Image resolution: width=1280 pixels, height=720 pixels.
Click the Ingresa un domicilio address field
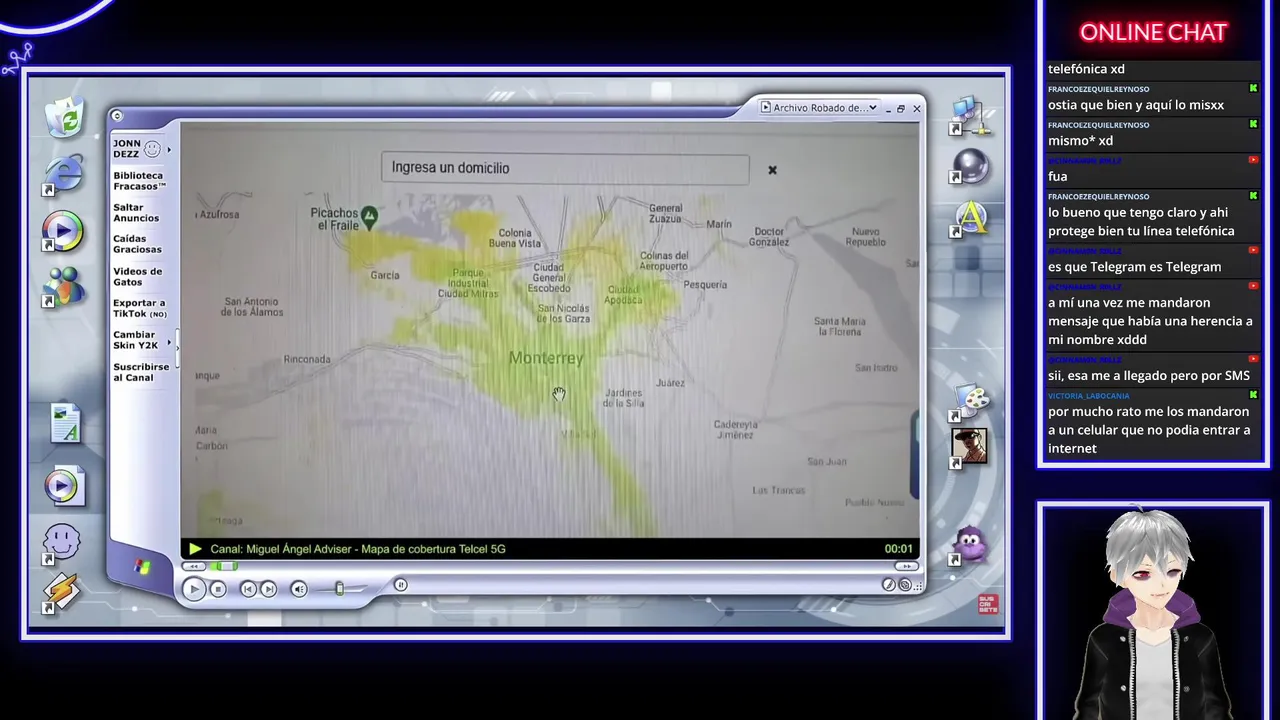(x=564, y=168)
